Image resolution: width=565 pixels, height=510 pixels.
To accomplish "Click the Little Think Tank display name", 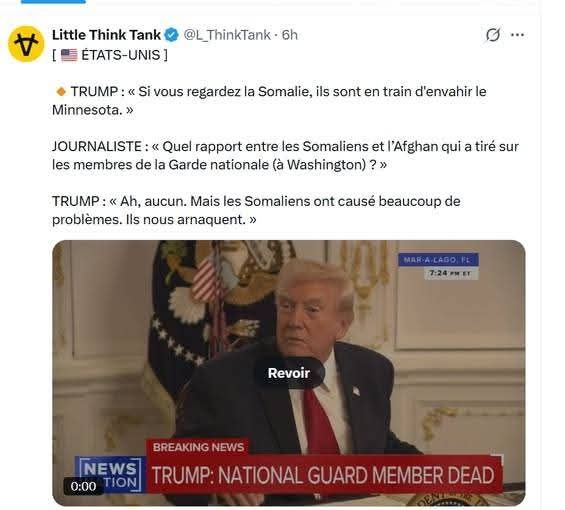I will pos(106,35).
